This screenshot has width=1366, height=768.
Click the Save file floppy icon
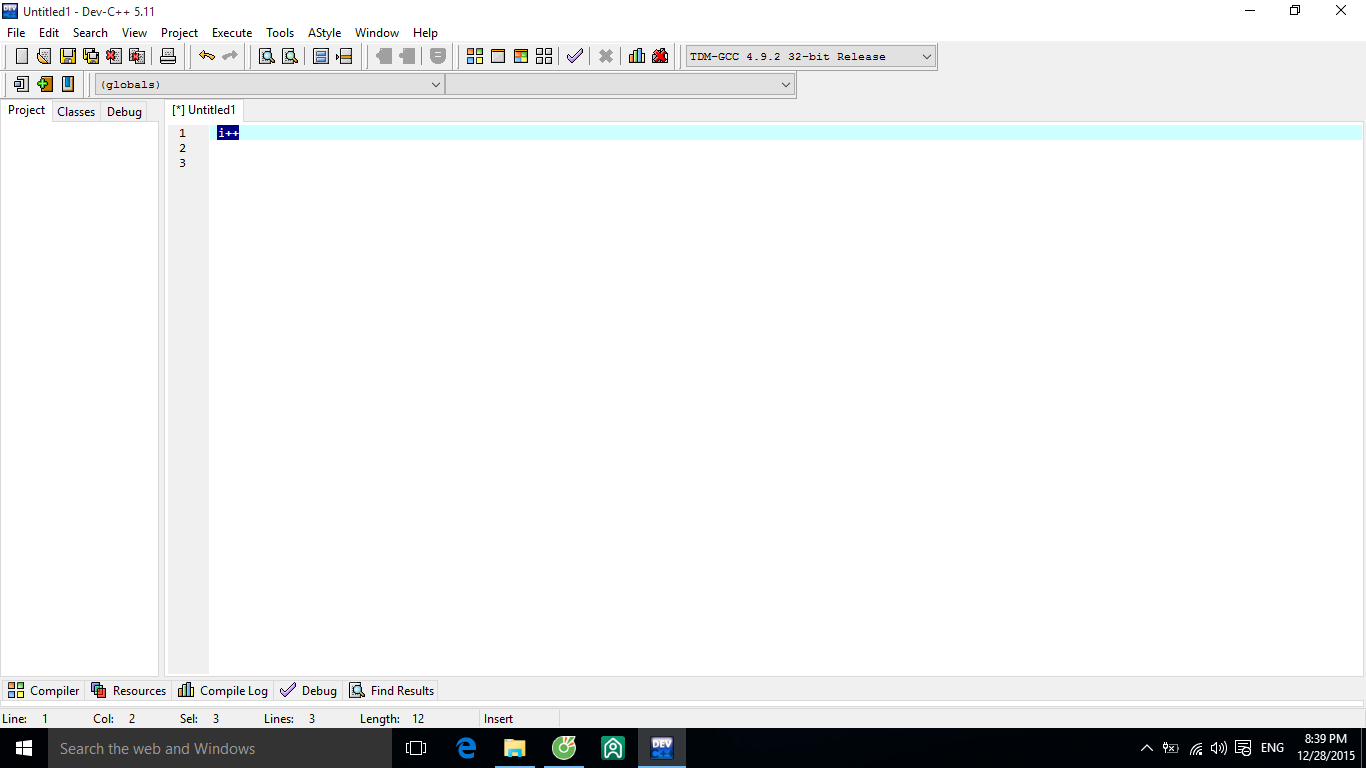pos(68,56)
